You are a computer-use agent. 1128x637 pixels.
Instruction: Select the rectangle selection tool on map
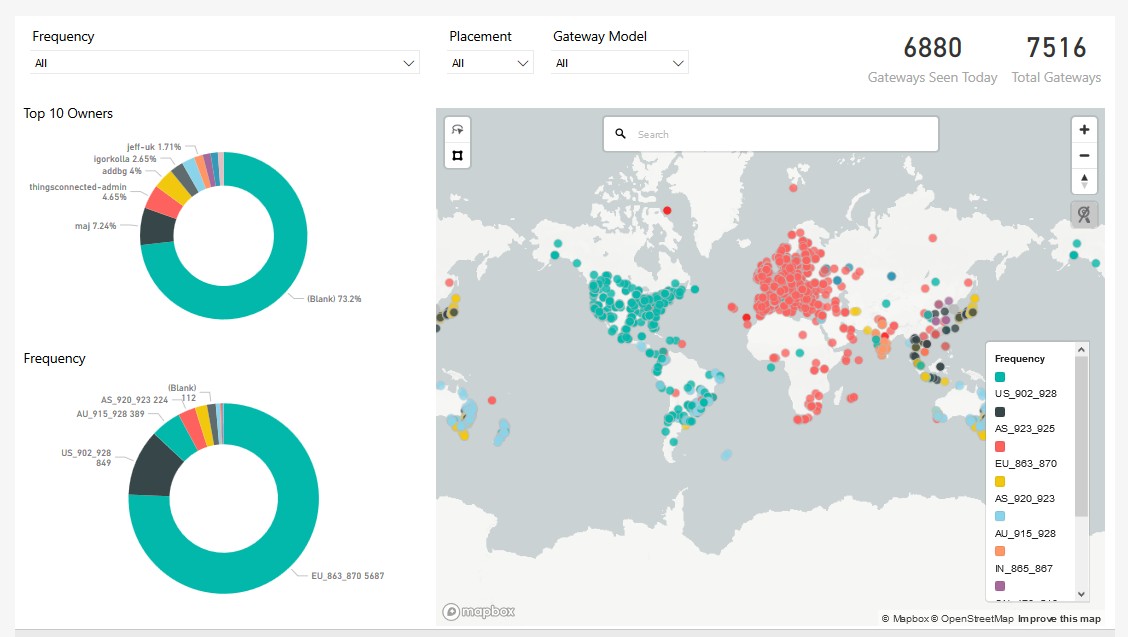[x=457, y=155]
